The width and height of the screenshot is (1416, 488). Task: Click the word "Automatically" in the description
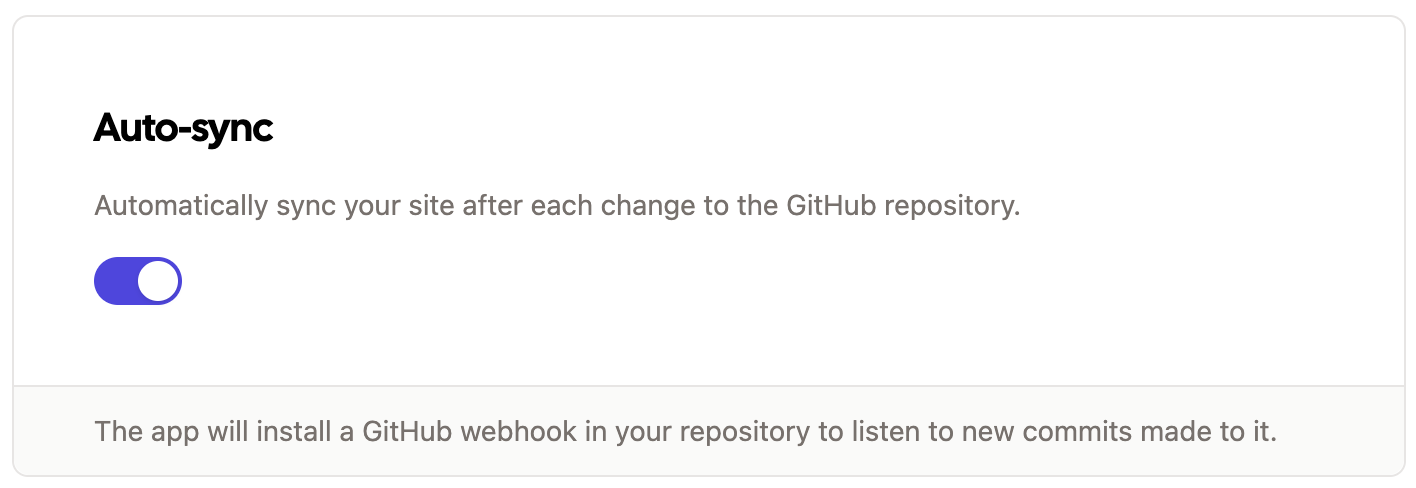click(x=180, y=207)
